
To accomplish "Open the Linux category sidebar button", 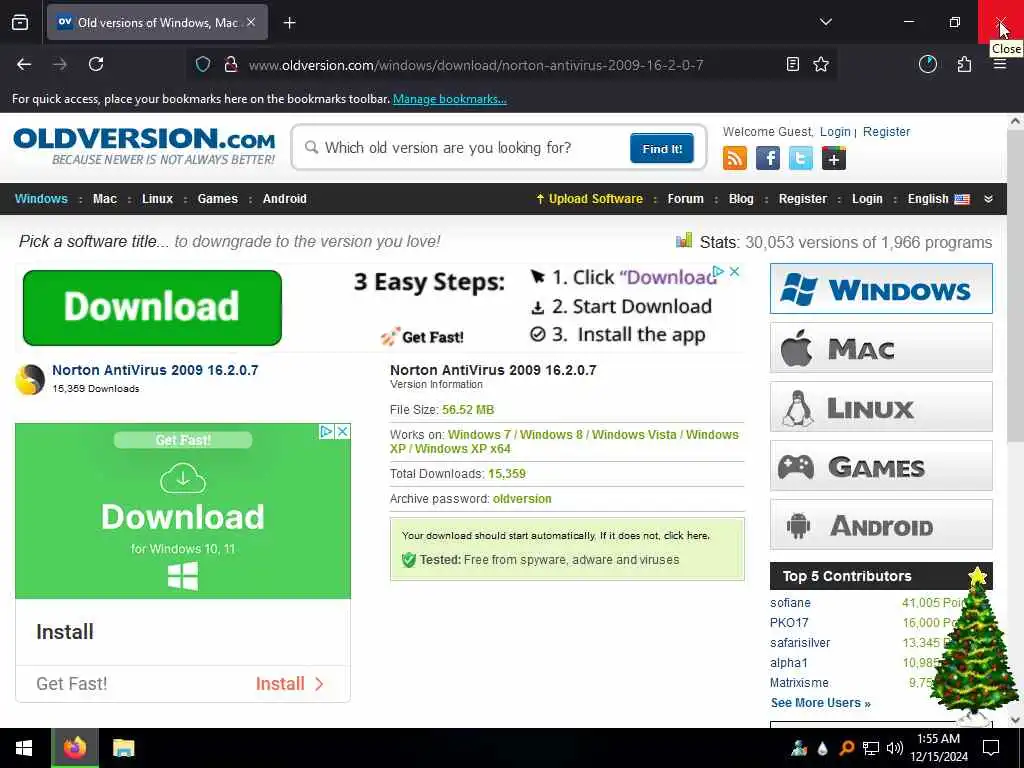I will (881, 407).
